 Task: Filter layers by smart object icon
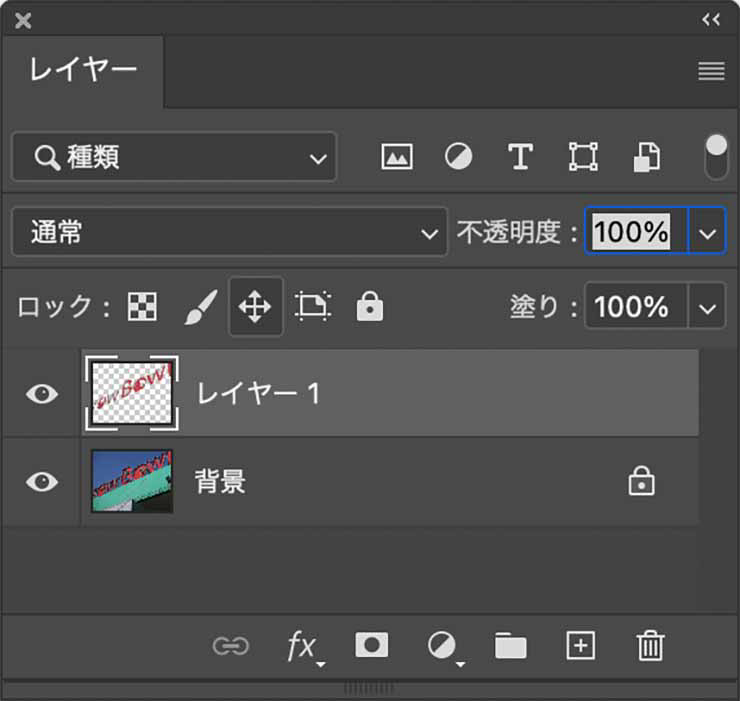647,157
